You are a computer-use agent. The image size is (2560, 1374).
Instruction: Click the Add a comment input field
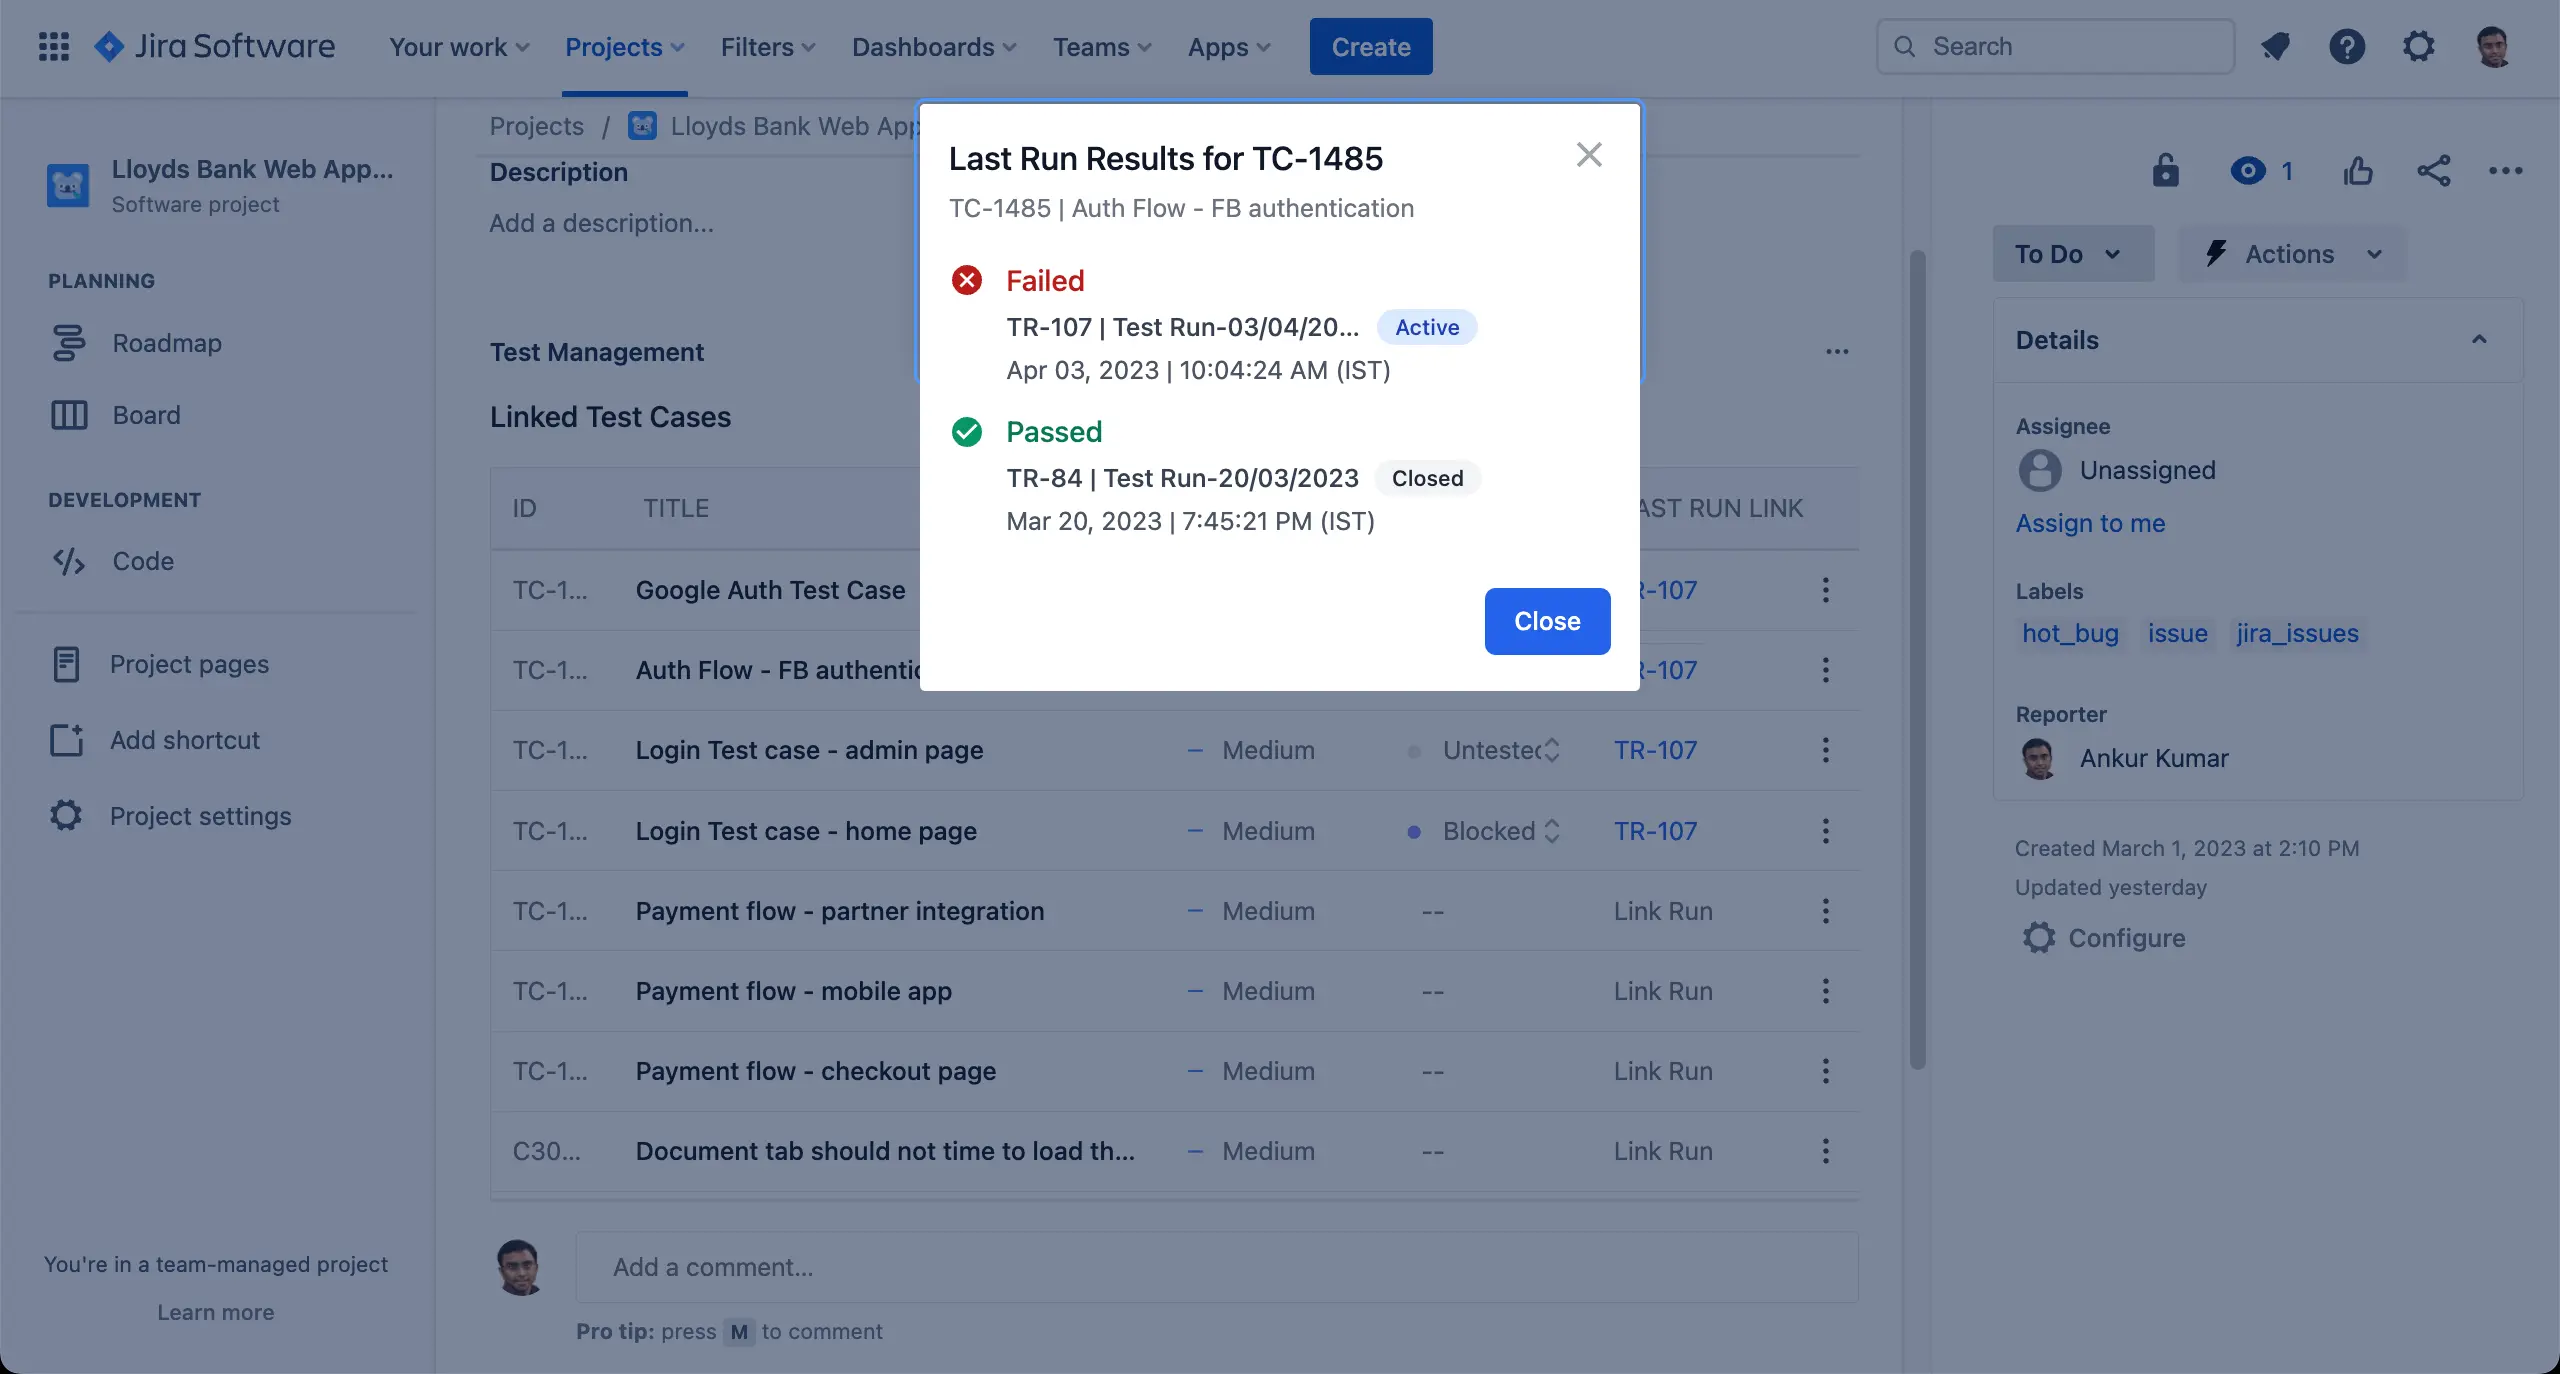[1216, 1267]
